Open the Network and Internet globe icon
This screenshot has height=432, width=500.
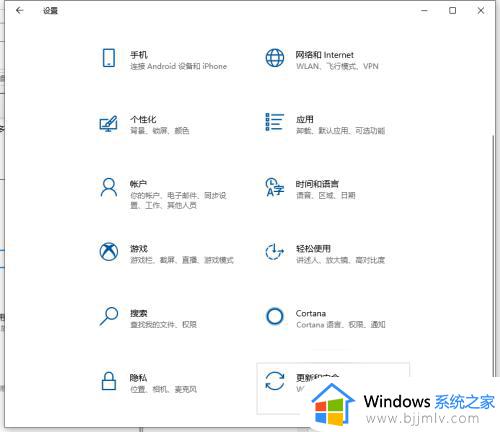click(275, 58)
